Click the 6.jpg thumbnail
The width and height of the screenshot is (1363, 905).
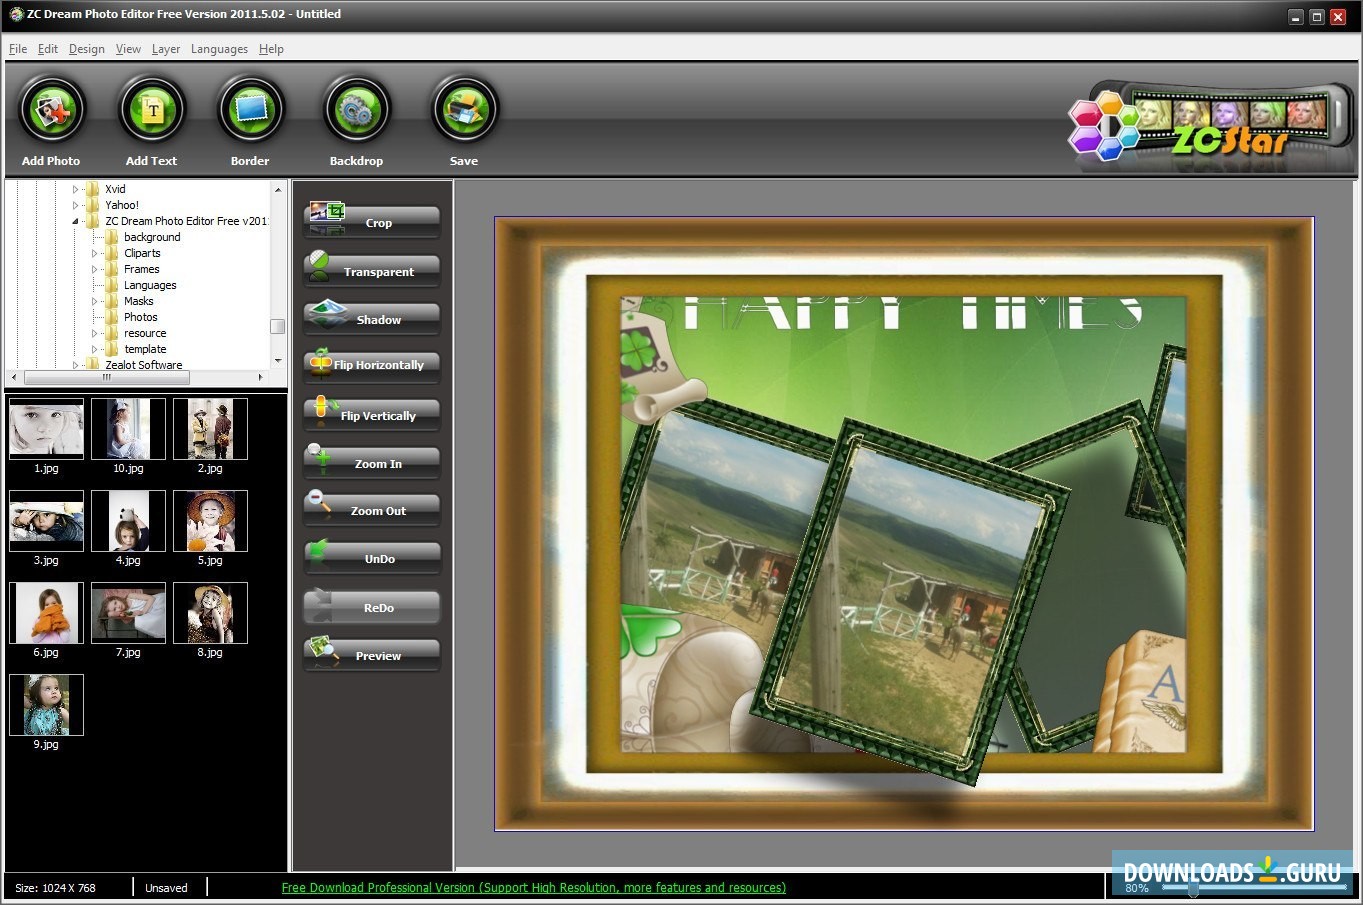tap(46, 613)
